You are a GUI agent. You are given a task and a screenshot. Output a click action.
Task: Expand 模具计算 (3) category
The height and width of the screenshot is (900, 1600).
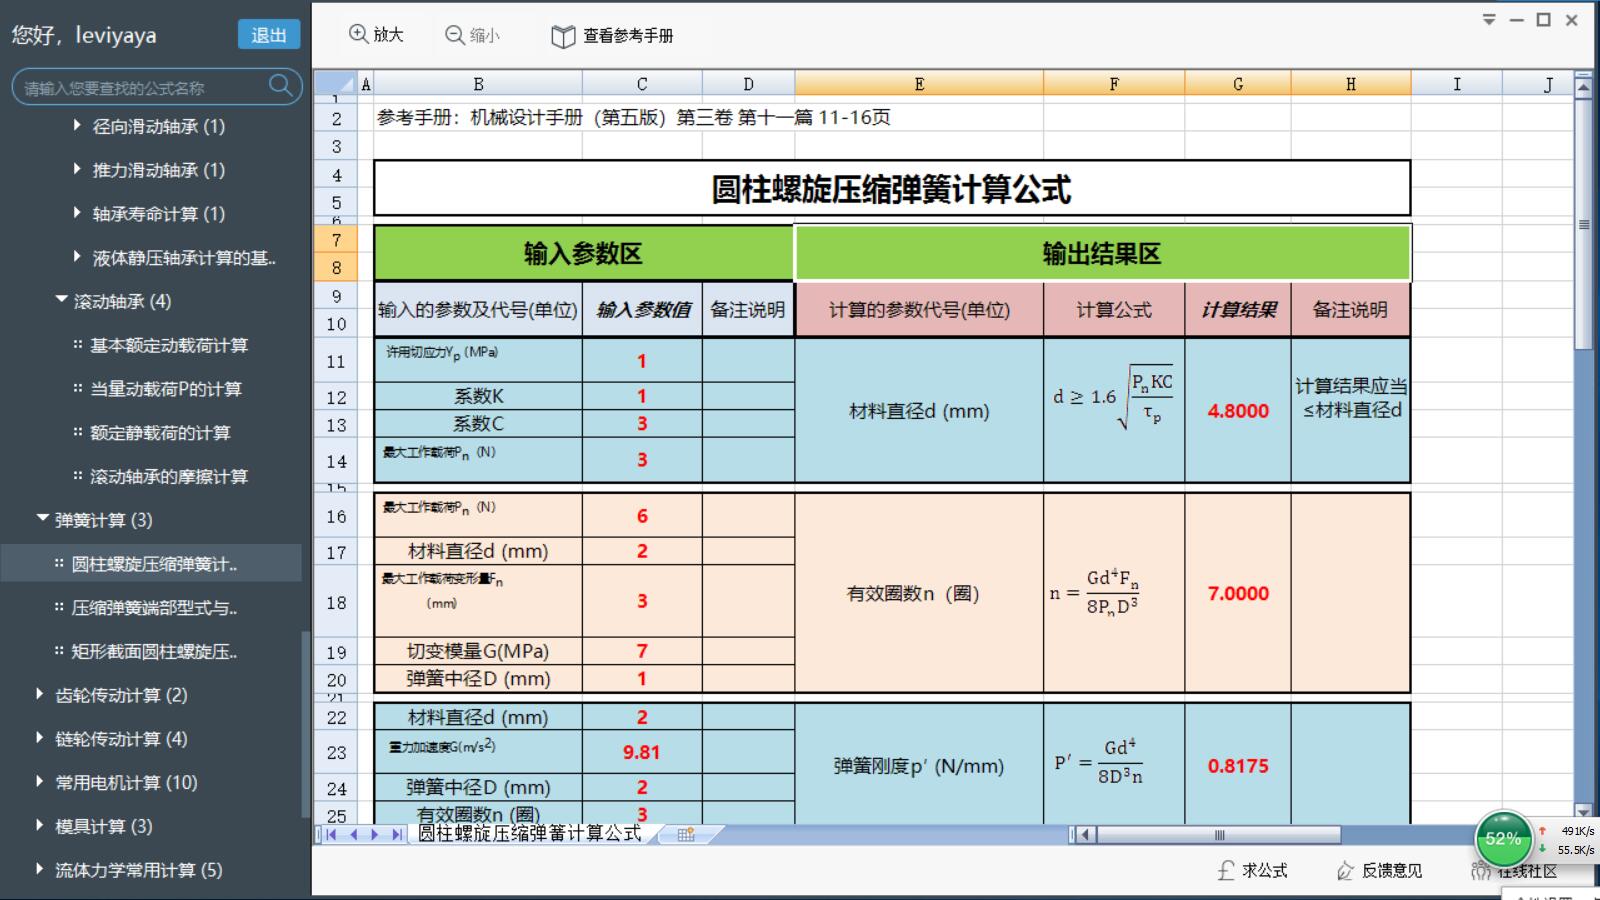coord(40,826)
